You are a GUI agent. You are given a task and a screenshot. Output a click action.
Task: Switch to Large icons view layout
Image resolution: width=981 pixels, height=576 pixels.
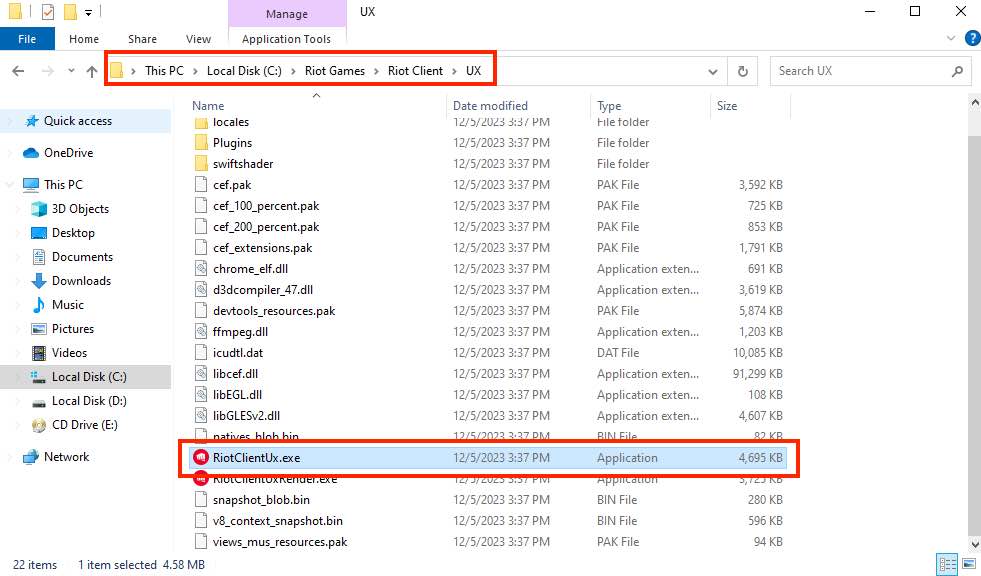click(x=968, y=563)
